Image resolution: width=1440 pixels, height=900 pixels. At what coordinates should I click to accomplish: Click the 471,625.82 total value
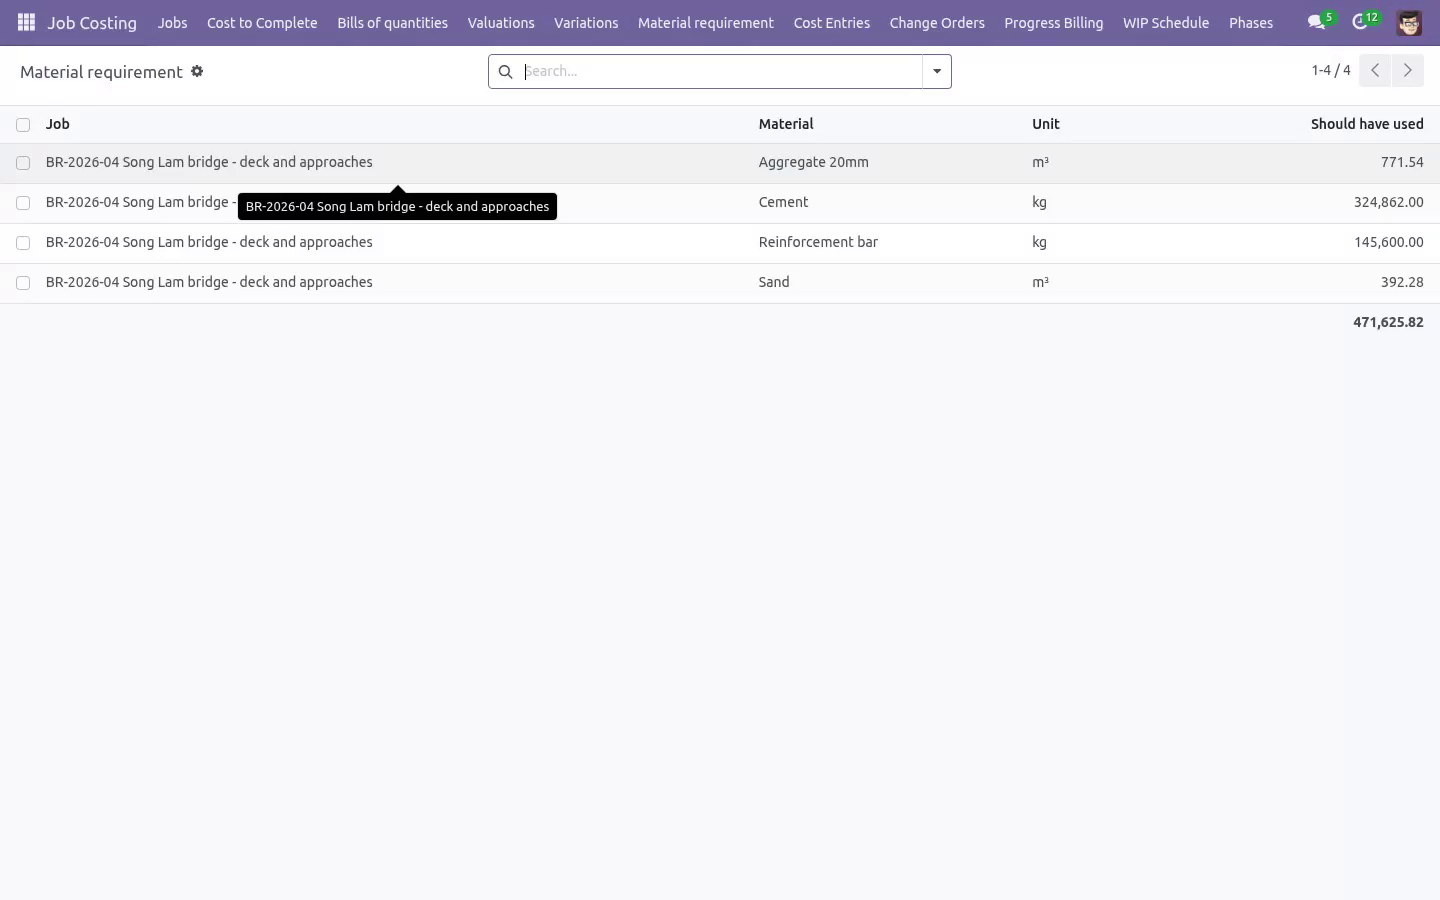pos(1388,322)
